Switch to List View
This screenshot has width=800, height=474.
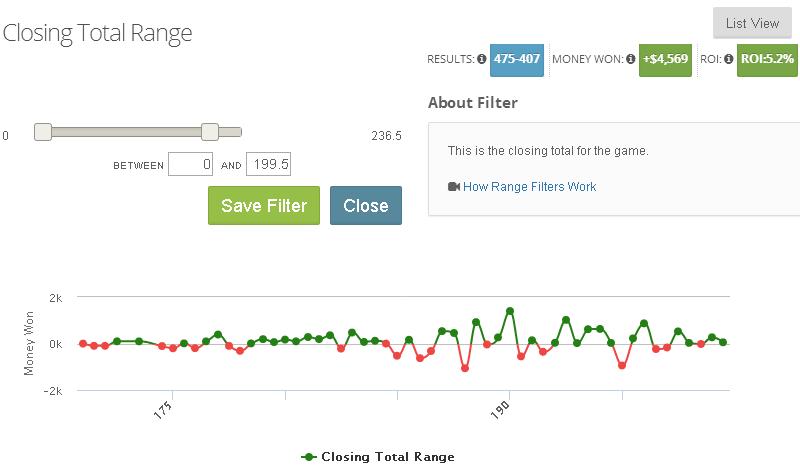(x=752, y=23)
